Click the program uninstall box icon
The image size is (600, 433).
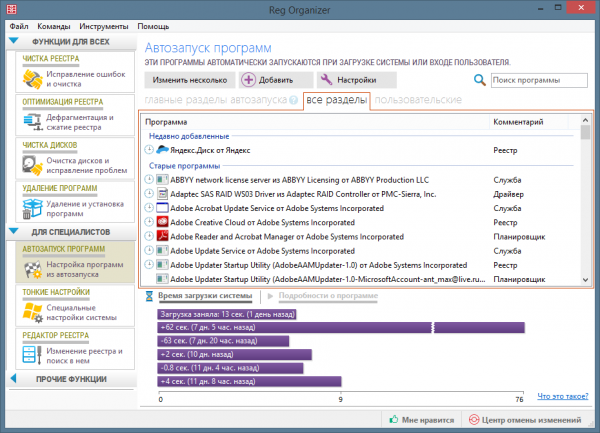click(32, 208)
